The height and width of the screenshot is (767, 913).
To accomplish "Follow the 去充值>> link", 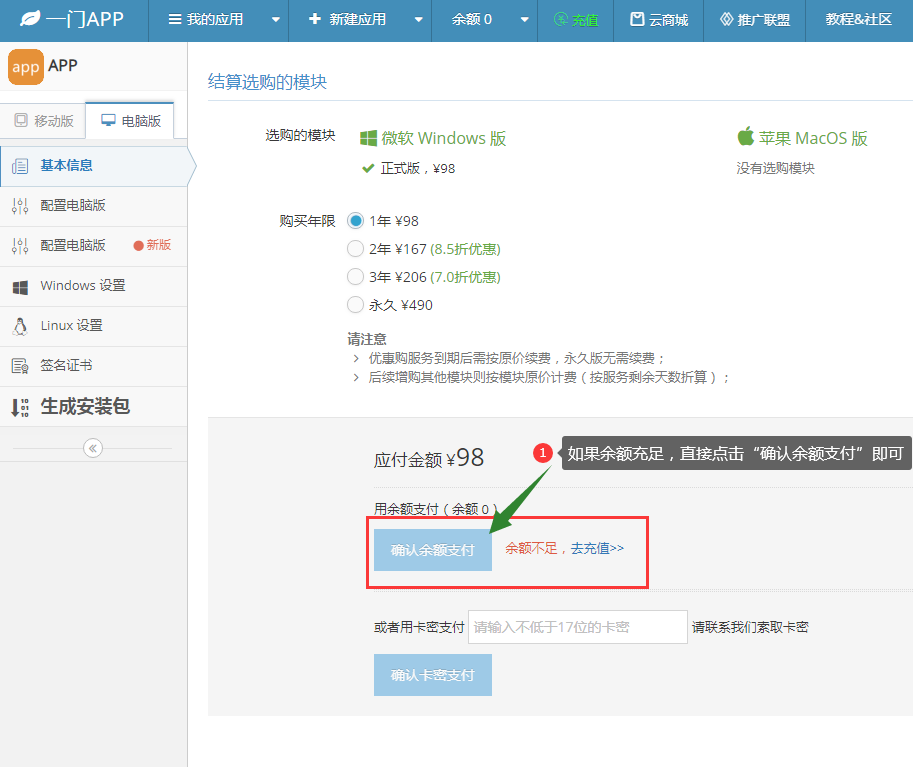I will [x=597, y=549].
